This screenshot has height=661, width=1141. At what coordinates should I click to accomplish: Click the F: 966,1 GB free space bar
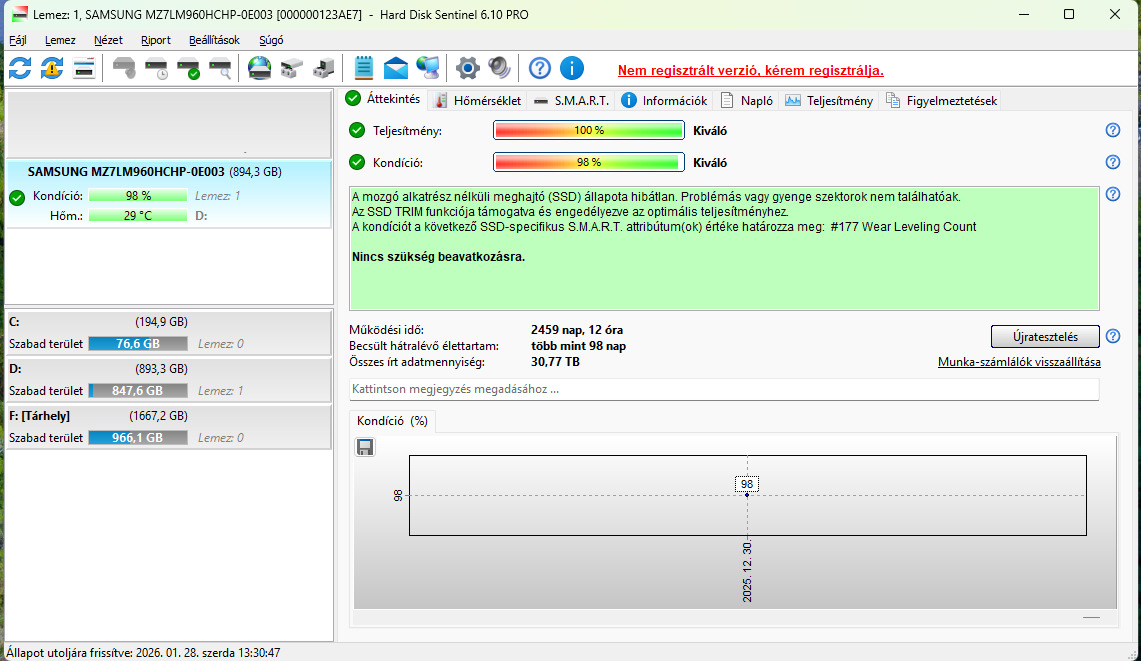click(138, 438)
